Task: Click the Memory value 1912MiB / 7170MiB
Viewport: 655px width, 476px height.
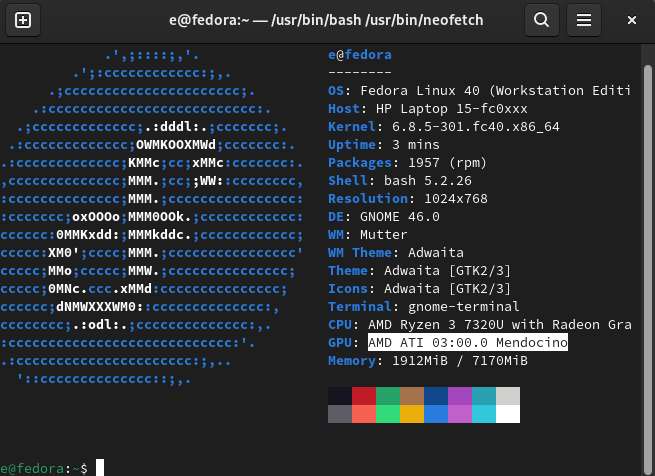Action: click(460, 360)
